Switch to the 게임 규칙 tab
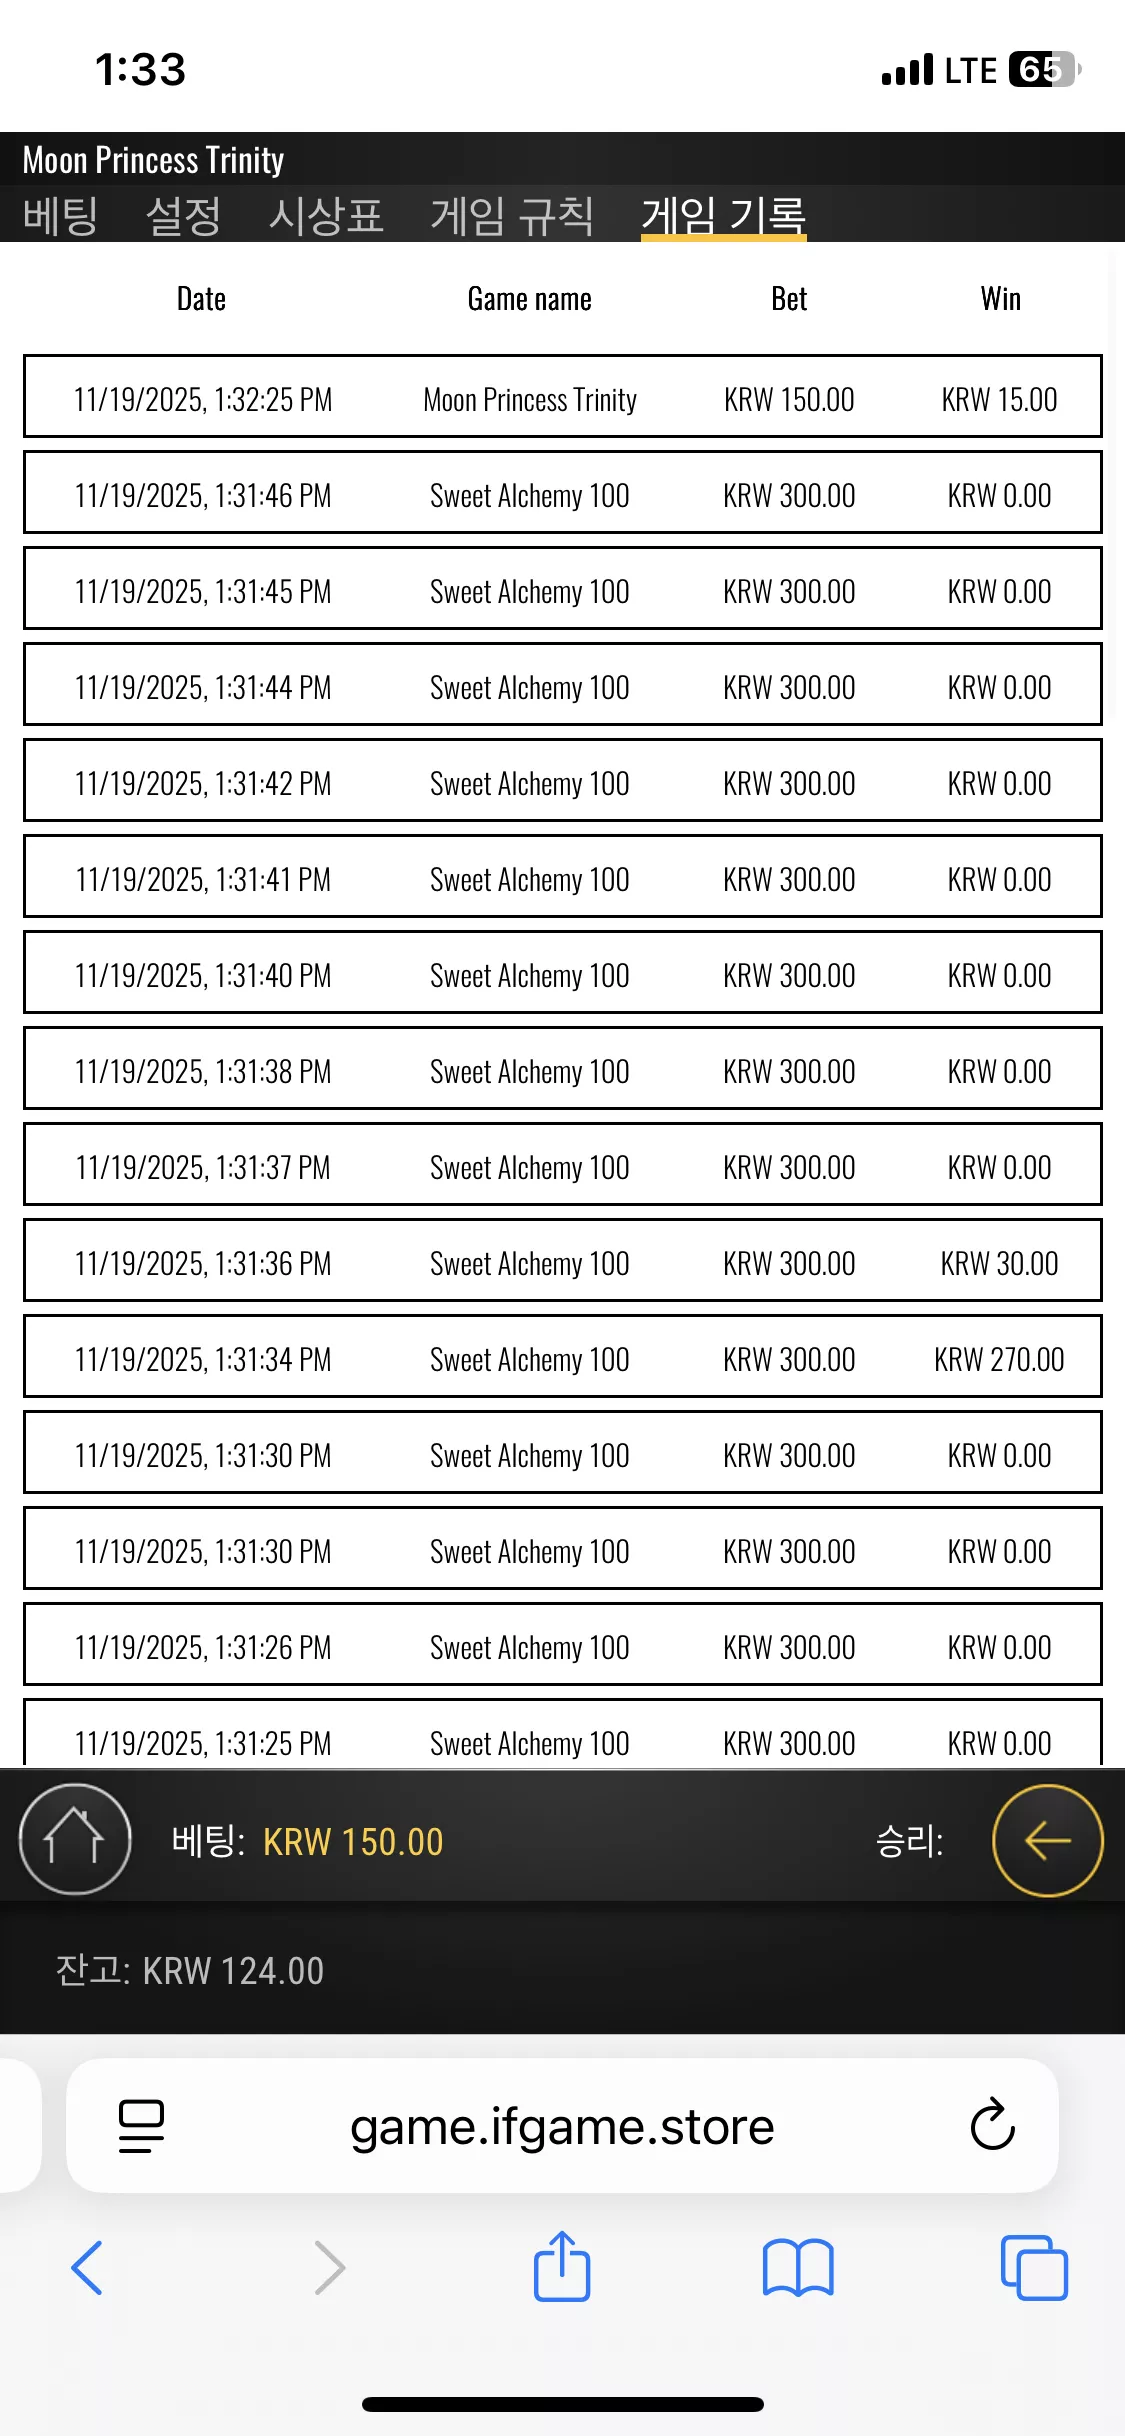Screen dimensions: 1125x2436 coord(512,215)
